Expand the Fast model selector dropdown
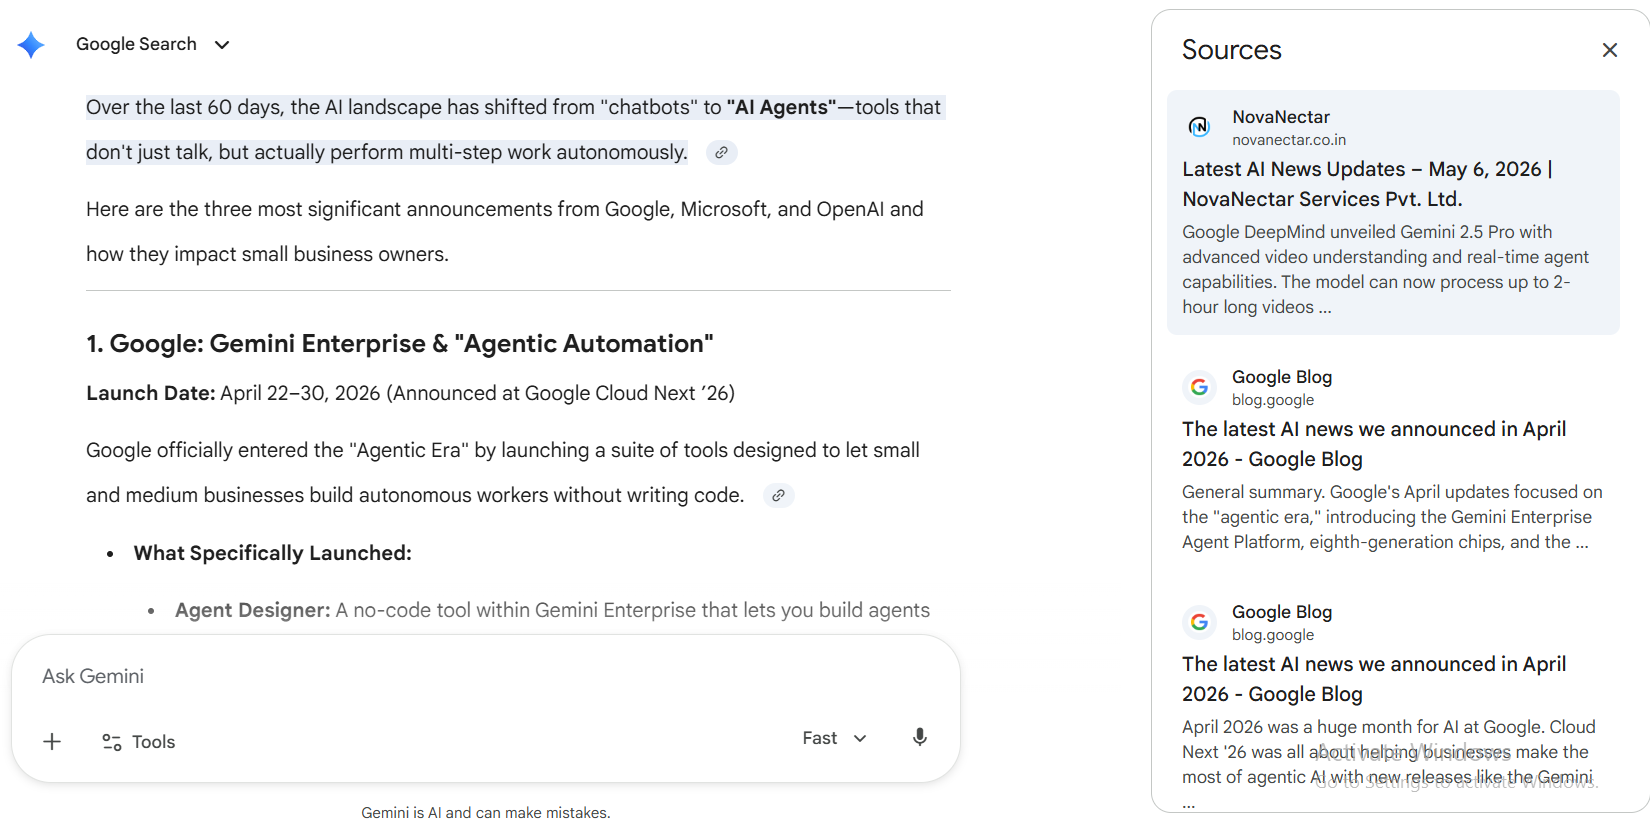 pos(834,738)
